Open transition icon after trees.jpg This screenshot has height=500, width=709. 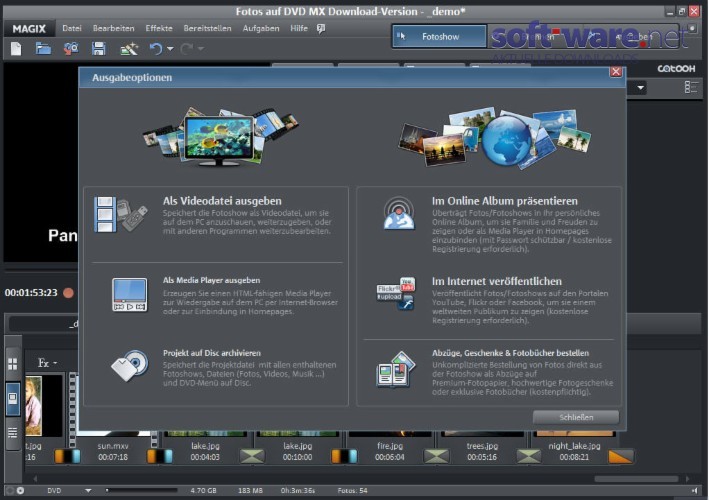[529, 457]
